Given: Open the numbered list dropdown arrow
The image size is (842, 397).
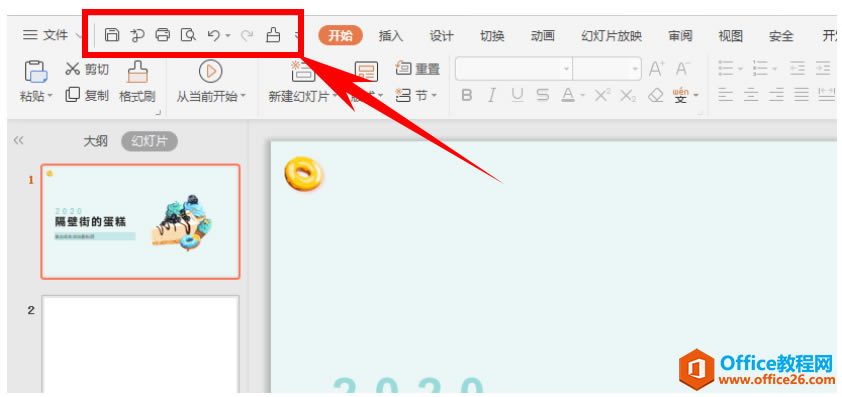Looking at the screenshot, I should 775,69.
